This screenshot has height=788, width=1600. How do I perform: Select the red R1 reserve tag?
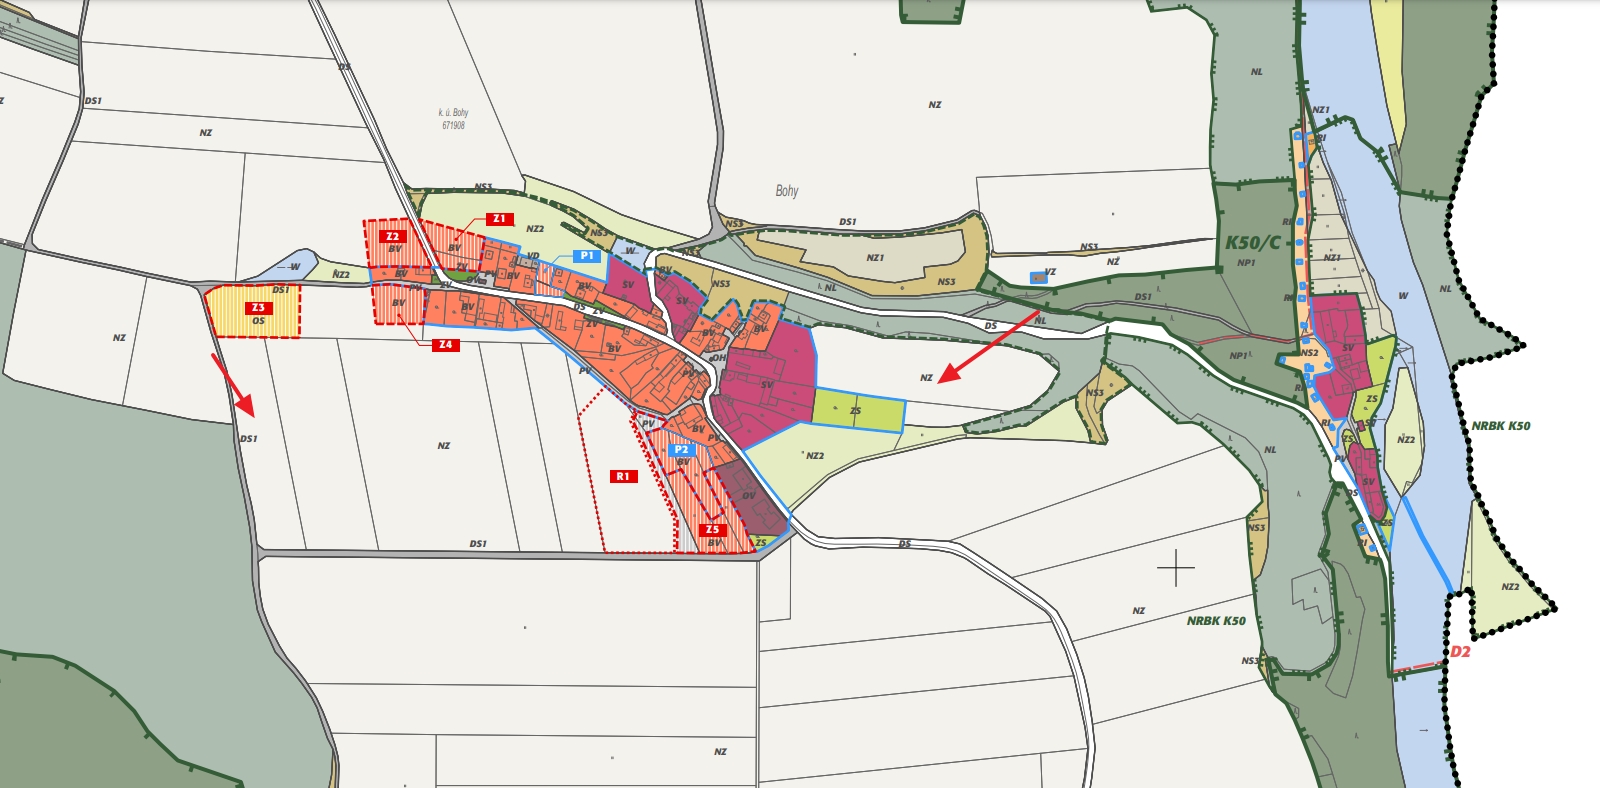[x=623, y=477]
